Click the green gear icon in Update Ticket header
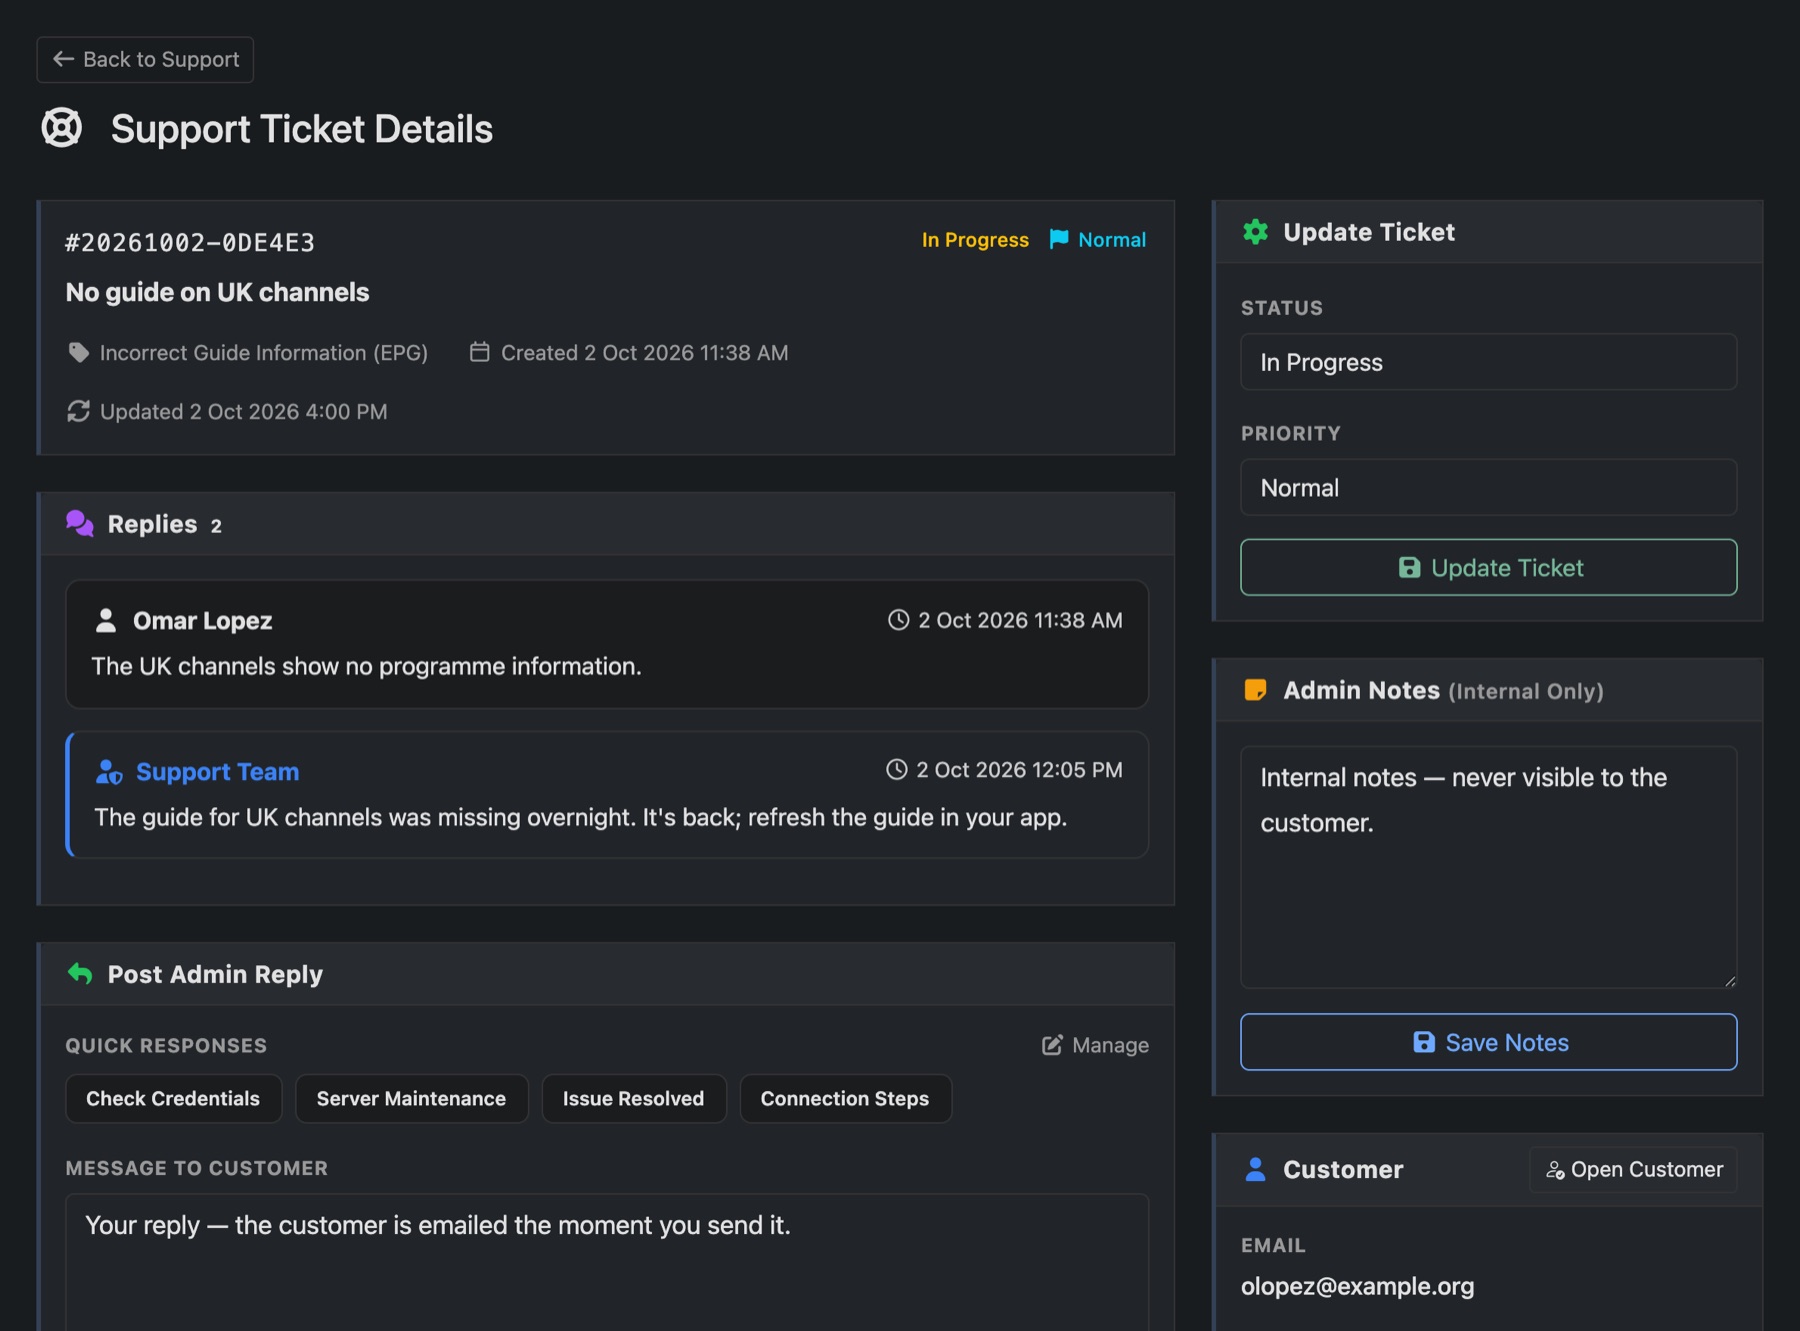The image size is (1800, 1331). coord(1255,232)
